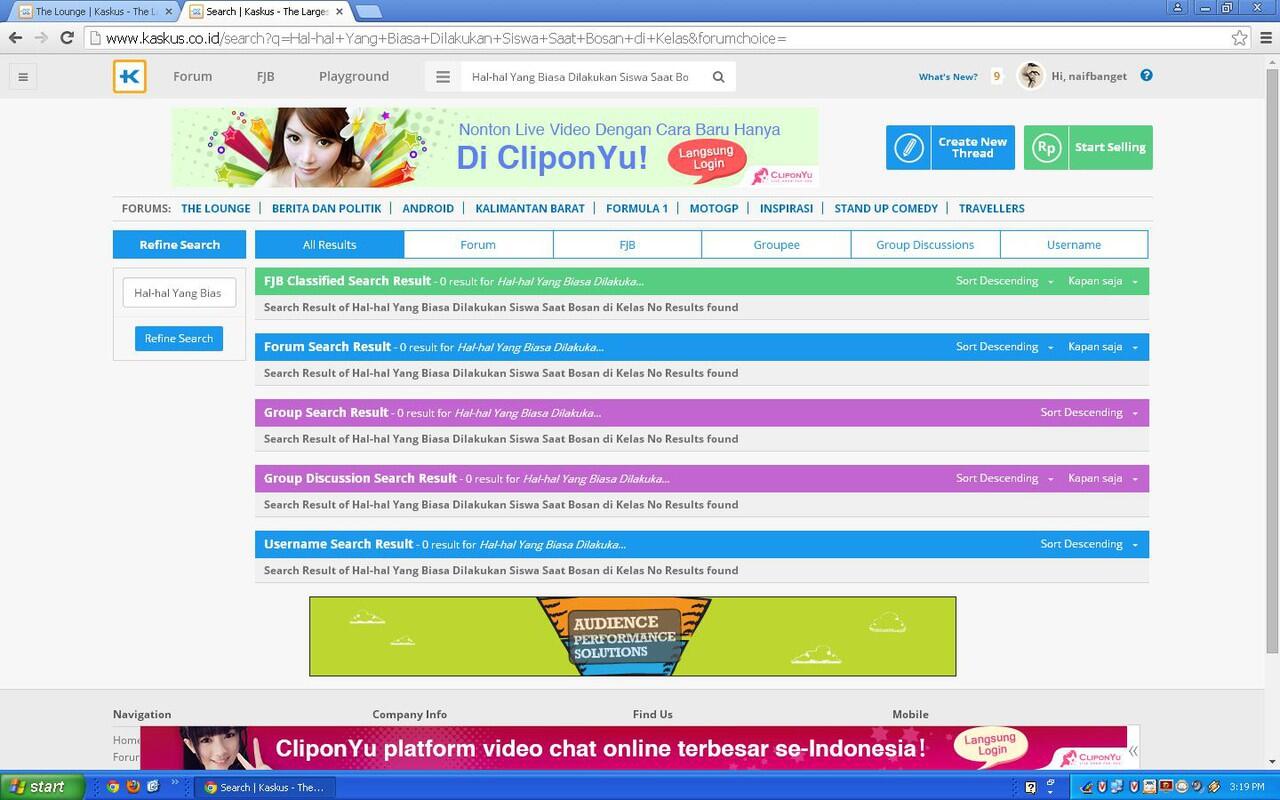Image resolution: width=1280 pixels, height=800 pixels.
Task: Click the Start Selling button
Action: [x=1088, y=148]
